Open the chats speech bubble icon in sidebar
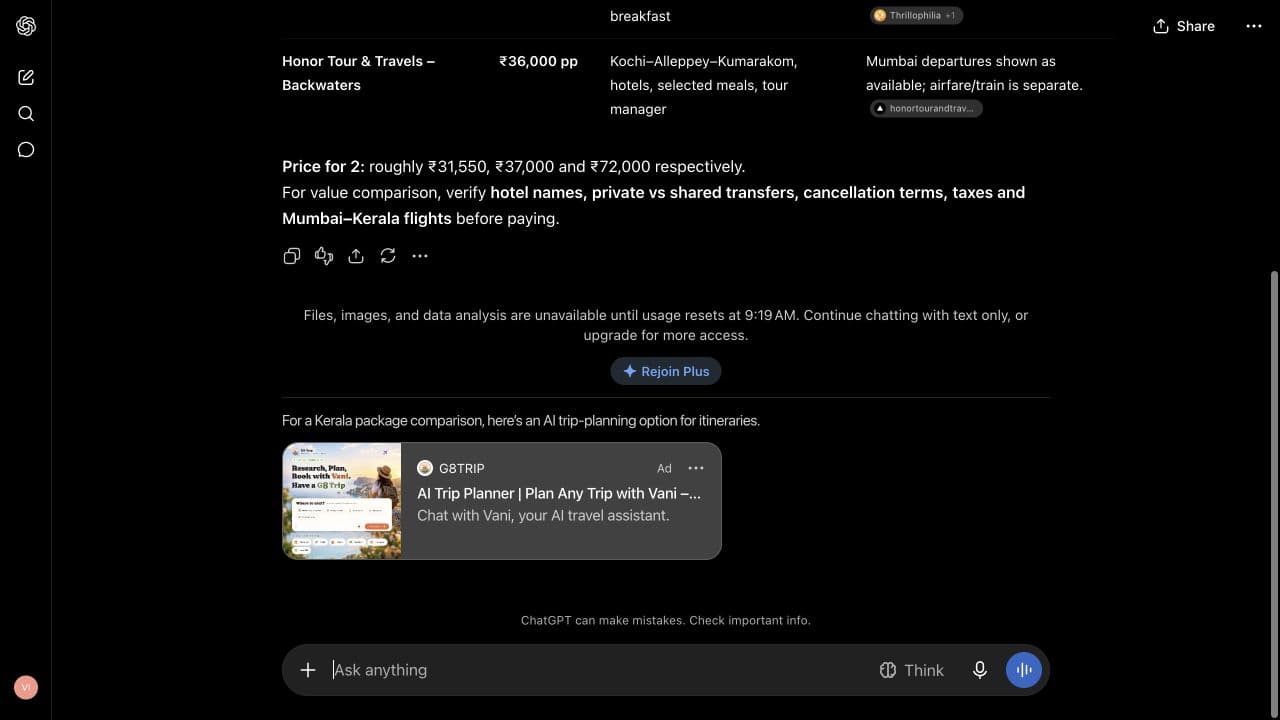The height and width of the screenshot is (720, 1280). [x=26, y=150]
